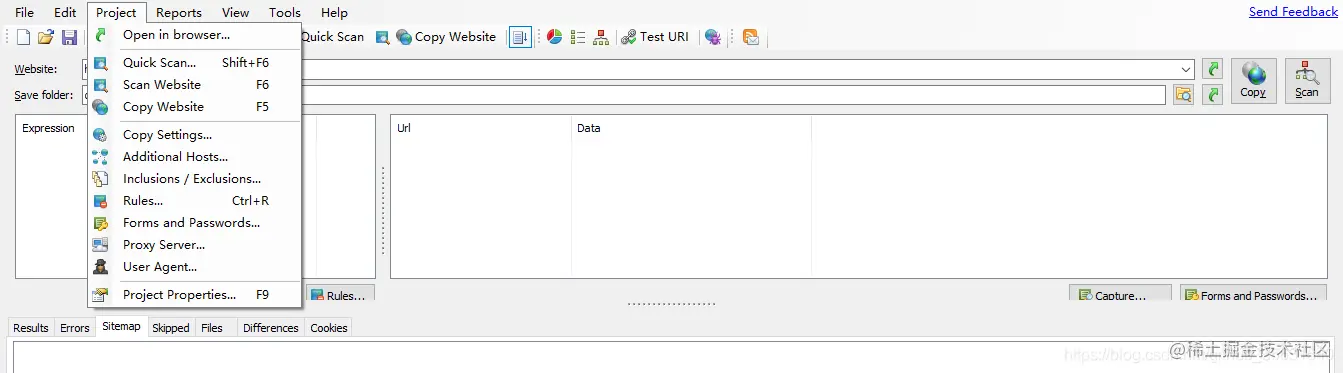Screen dimensions: 1343x373
Task: Choose Scan Website from Project menu
Action: [x=195, y=85]
